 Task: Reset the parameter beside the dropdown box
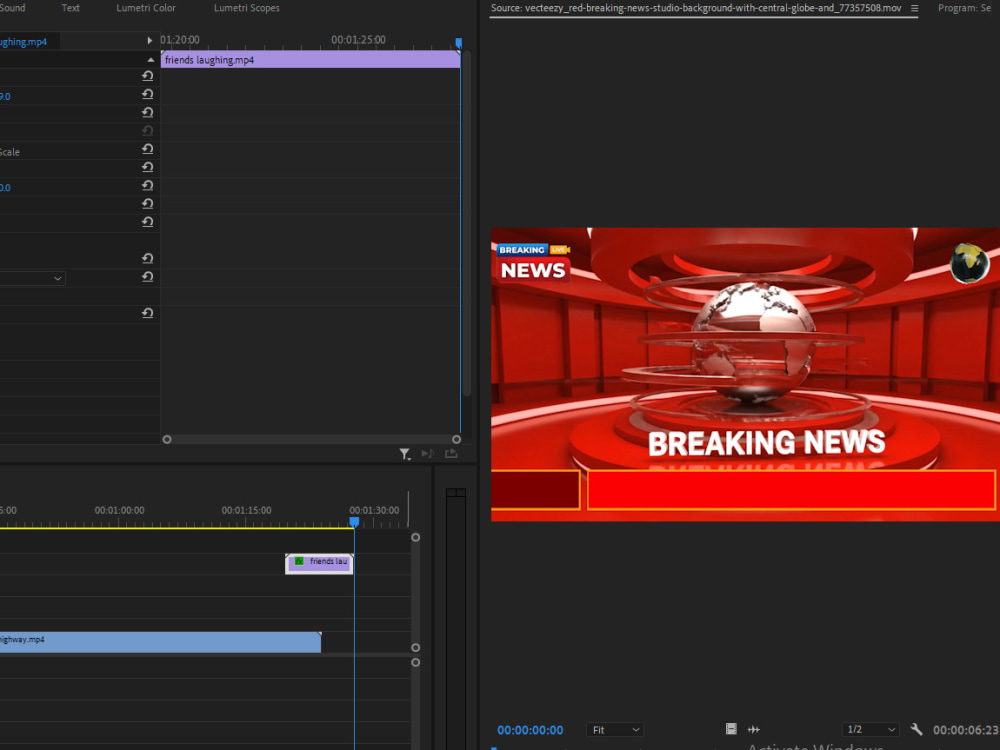(x=147, y=277)
